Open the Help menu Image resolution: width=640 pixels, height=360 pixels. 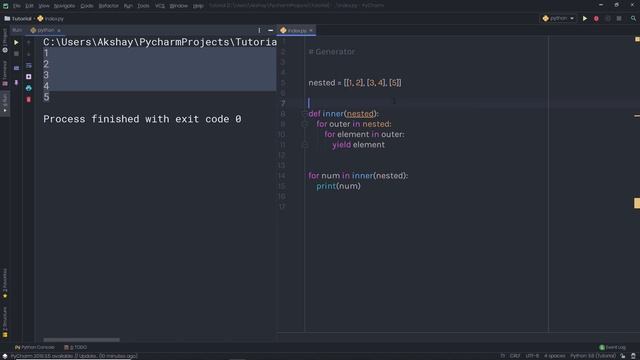198,6
